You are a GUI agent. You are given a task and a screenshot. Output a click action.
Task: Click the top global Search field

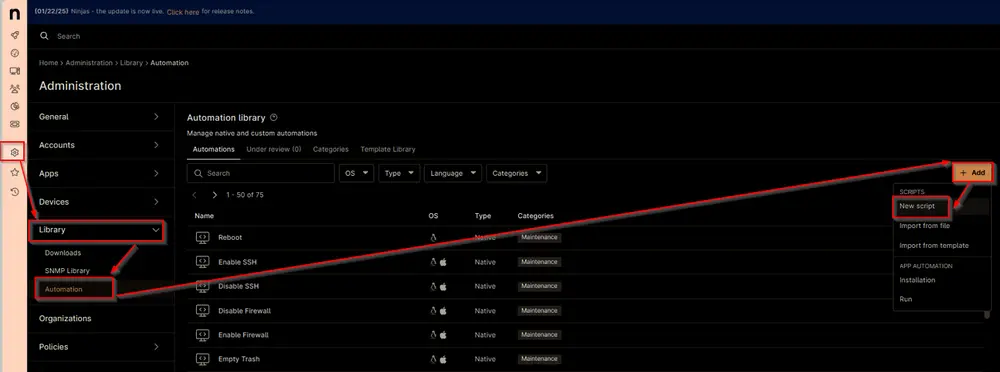68,36
